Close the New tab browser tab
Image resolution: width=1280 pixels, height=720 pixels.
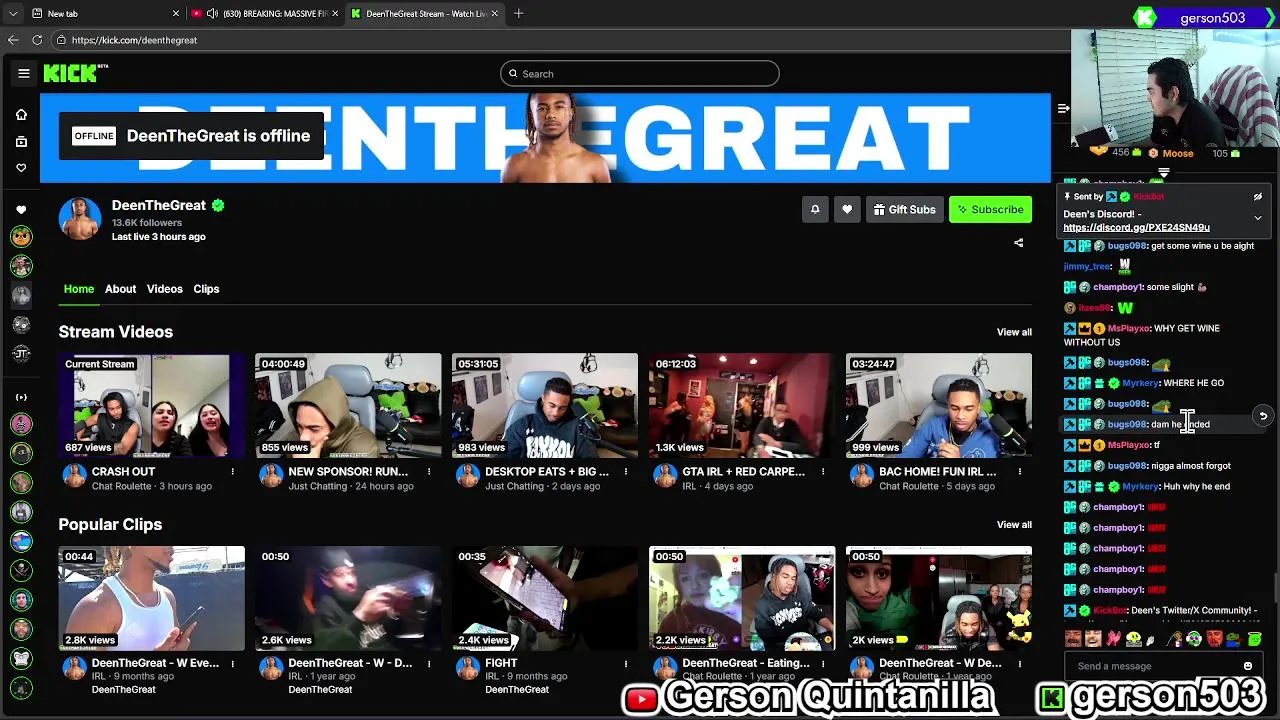pyautogui.click(x=176, y=14)
